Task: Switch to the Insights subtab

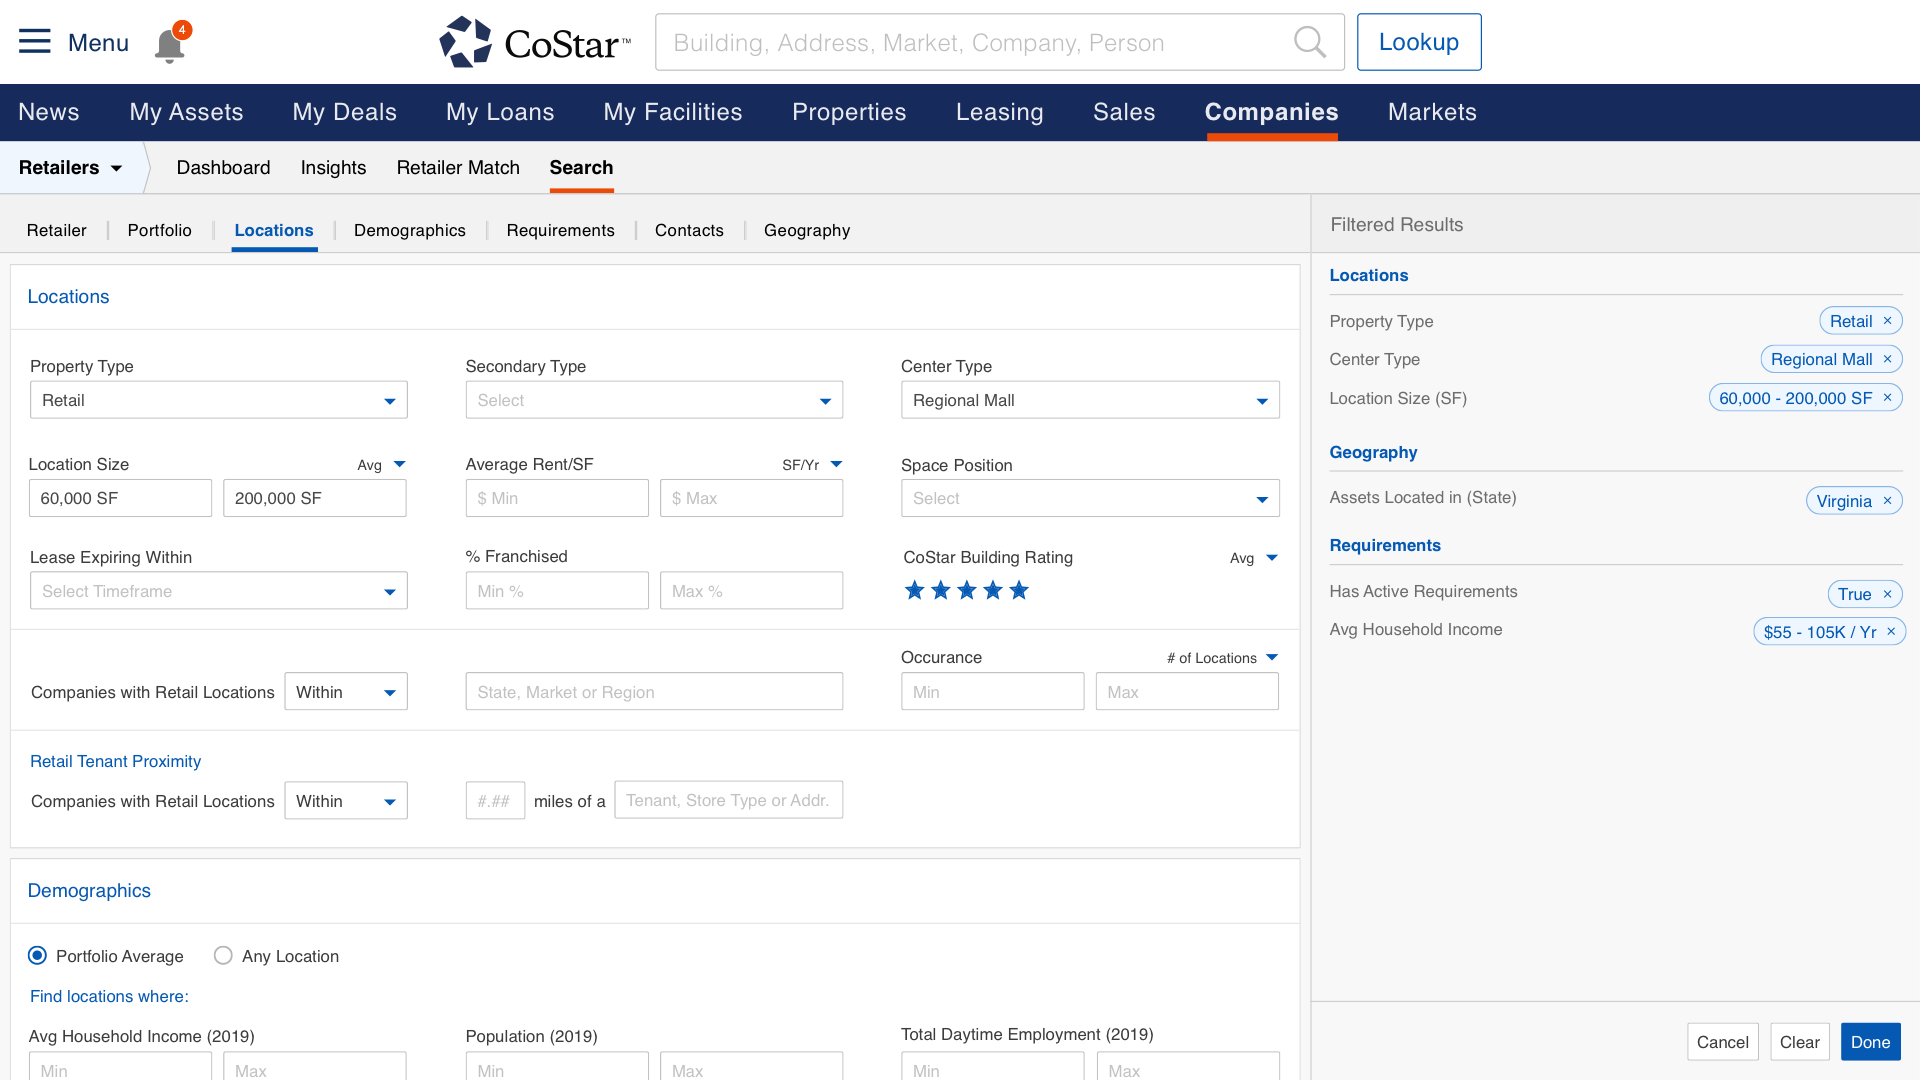Action: coord(333,168)
